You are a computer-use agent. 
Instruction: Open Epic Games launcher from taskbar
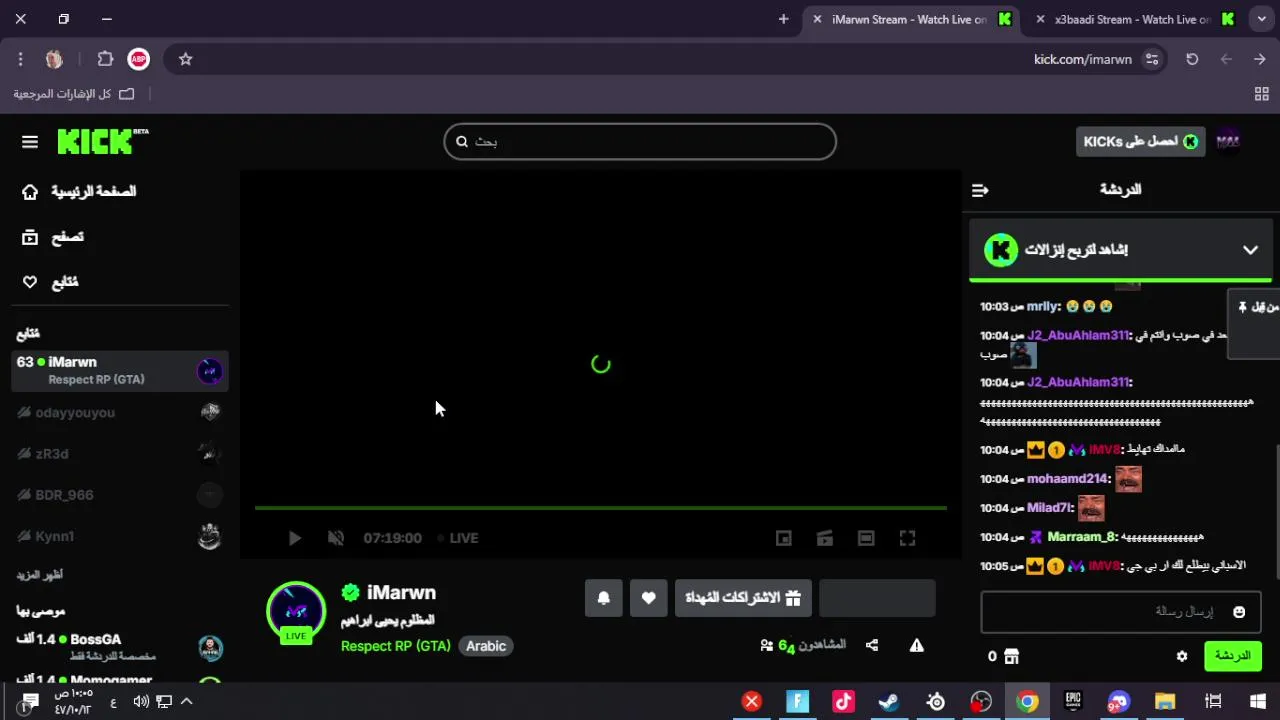[x=1073, y=702]
